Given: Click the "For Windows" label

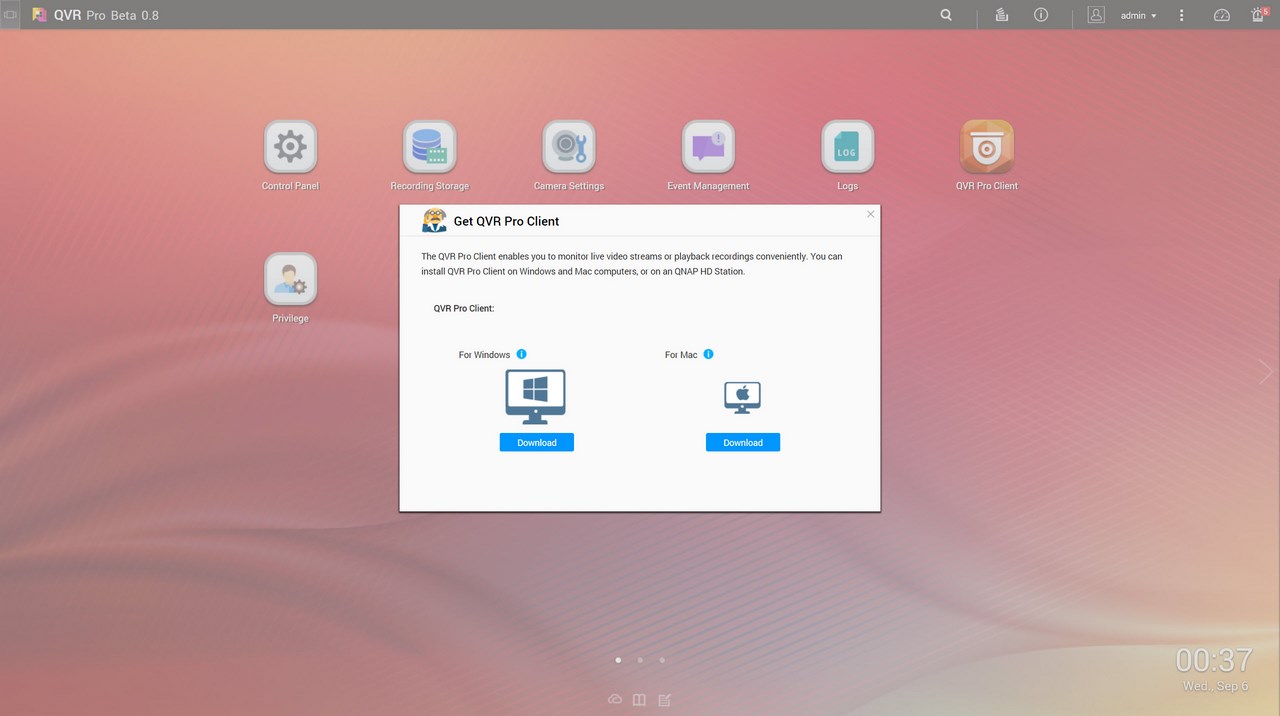Looking at the screenshot, I should coord(484,355).
